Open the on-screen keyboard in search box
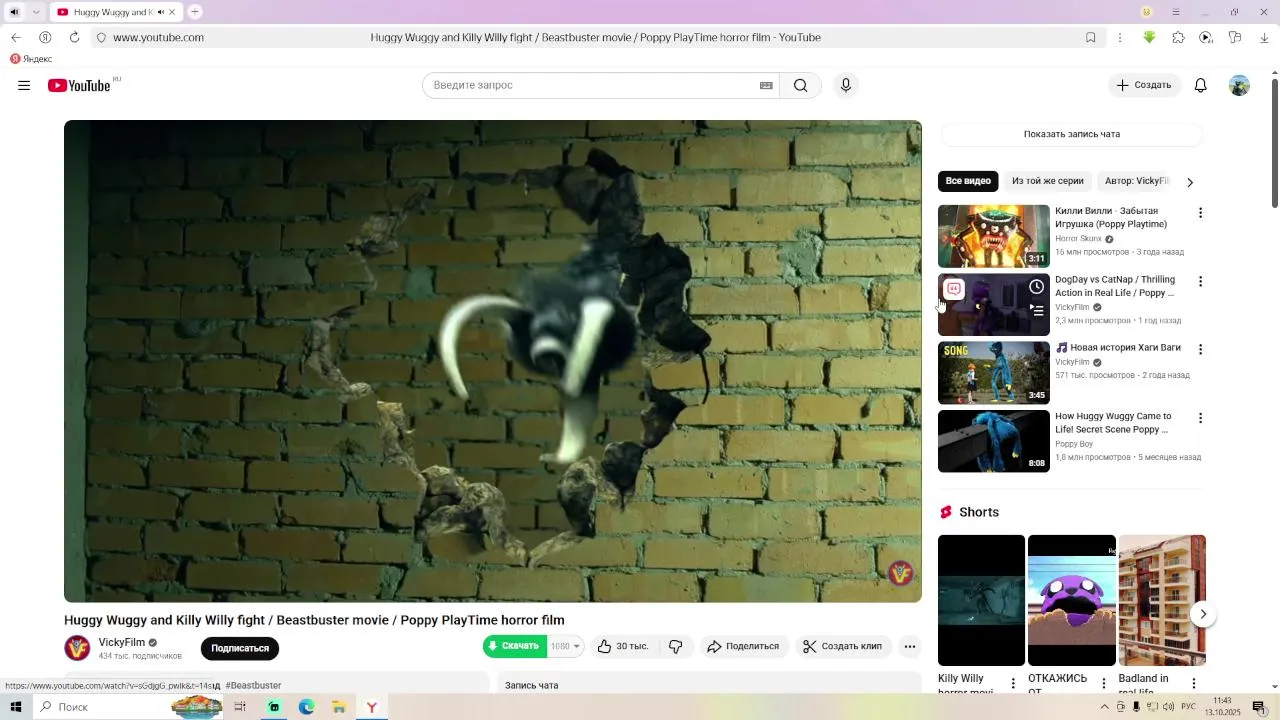Screen dimensions: 1280x720 click(766, 85)
